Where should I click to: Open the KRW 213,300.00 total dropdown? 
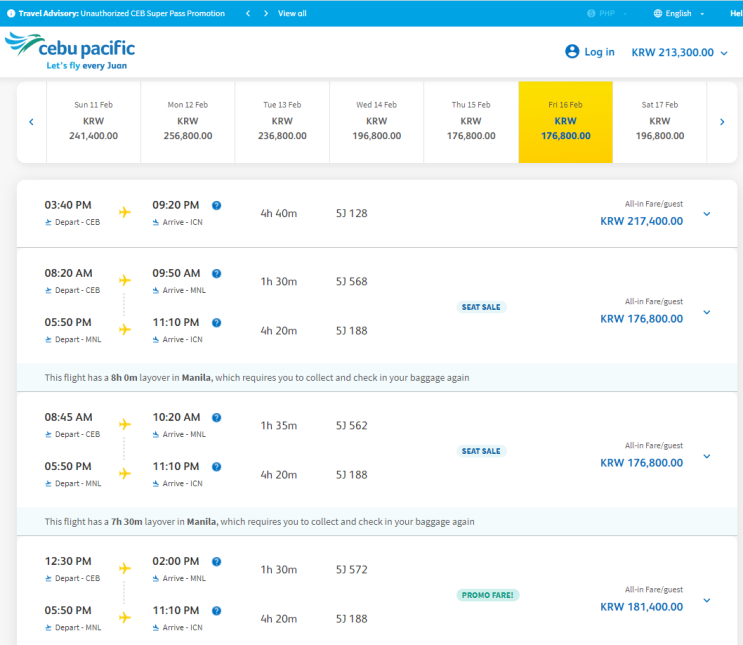click(680, 52)
